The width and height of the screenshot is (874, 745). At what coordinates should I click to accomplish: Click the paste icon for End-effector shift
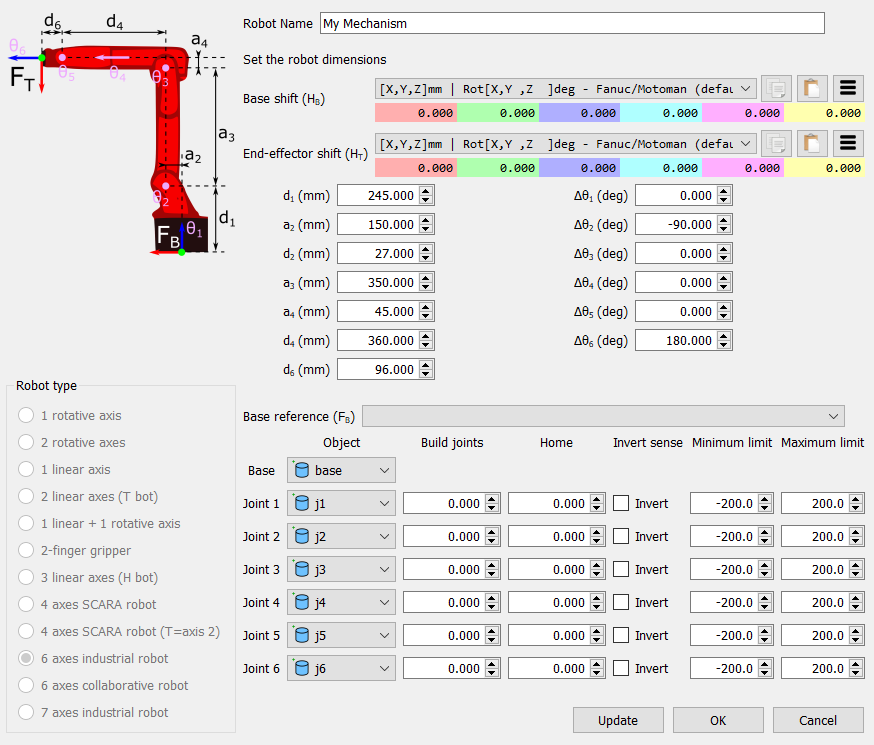tap(812, 143)
